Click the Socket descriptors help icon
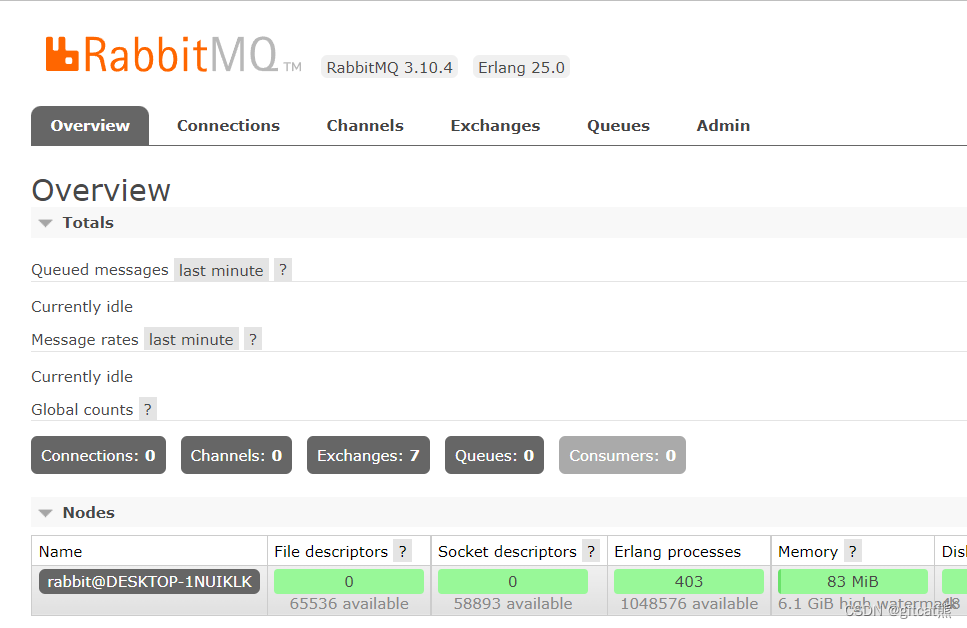 click(x=590, y=551)
